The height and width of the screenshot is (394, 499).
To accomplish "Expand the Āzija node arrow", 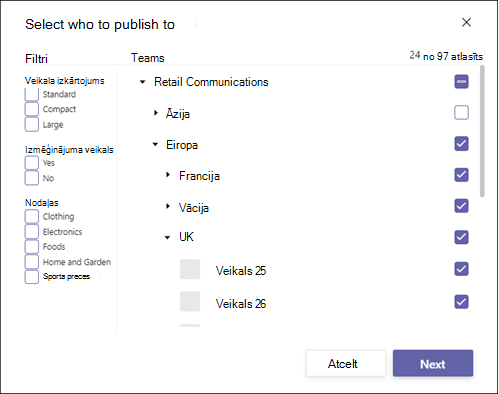I will (156, 113).
